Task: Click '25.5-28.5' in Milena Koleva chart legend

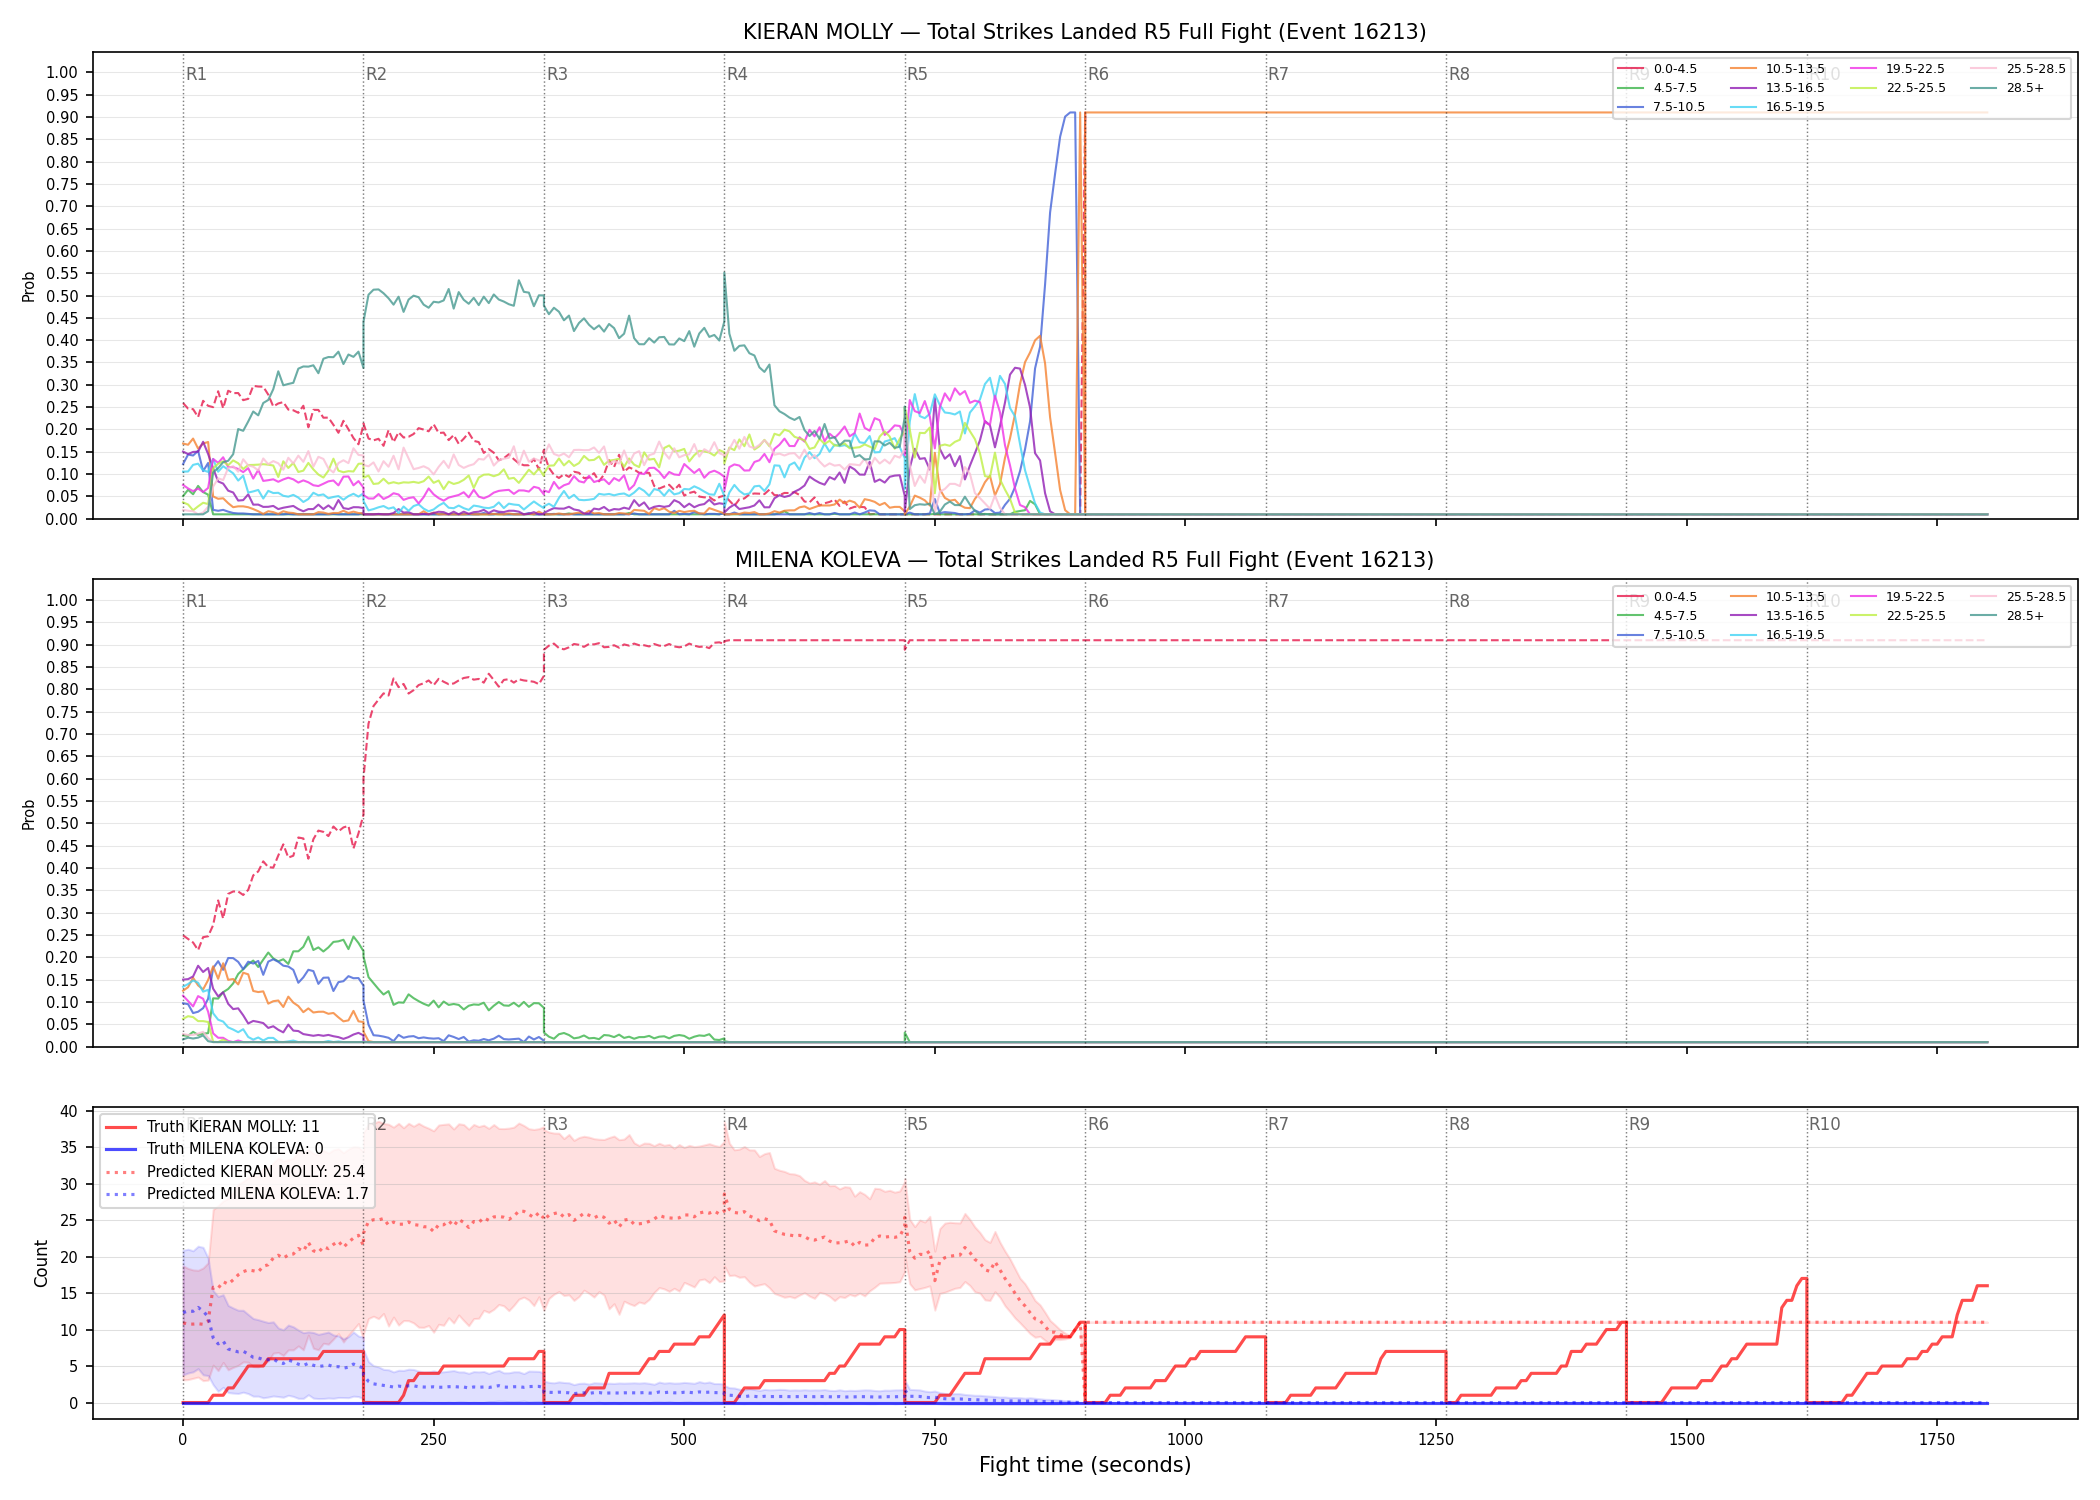Action: point(2036,597)
